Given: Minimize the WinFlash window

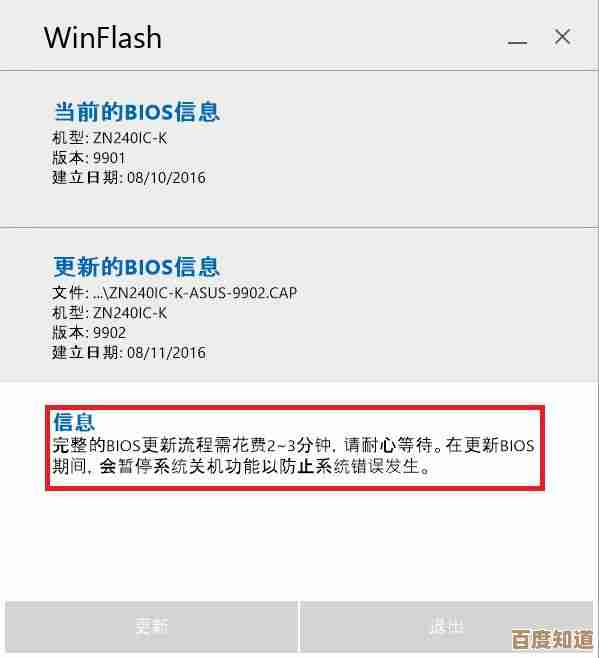Looking at the screenshot, I should point(517,42).
